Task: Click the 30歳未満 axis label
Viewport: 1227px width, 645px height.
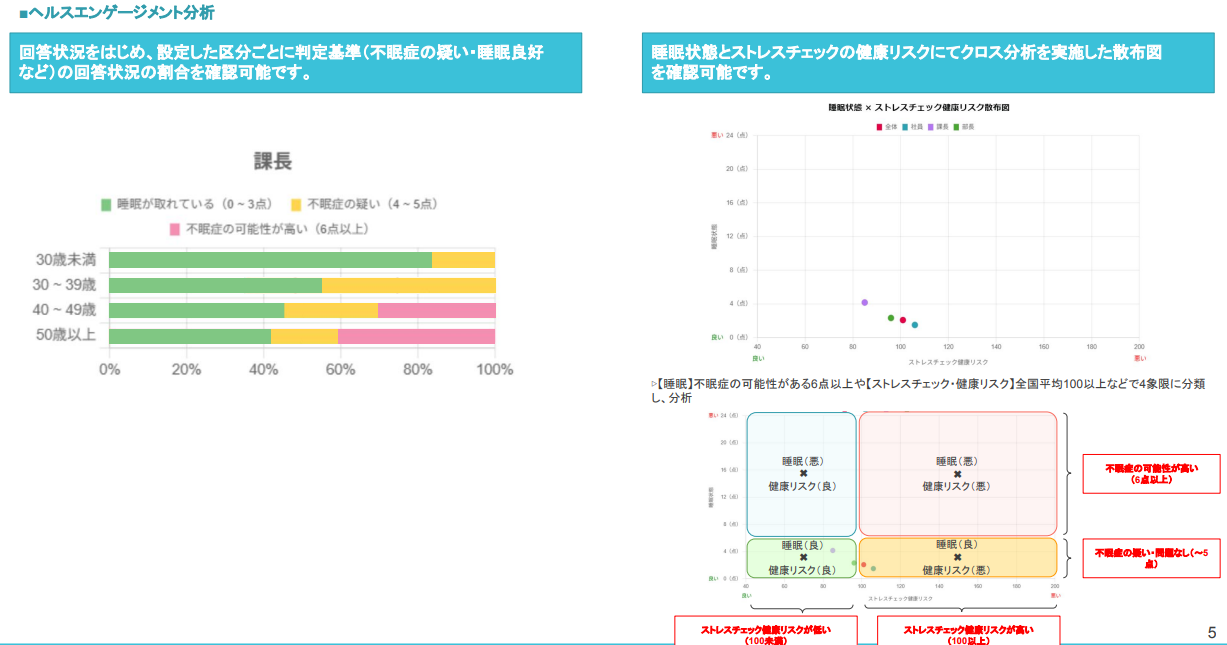Action: coord(66,260)
